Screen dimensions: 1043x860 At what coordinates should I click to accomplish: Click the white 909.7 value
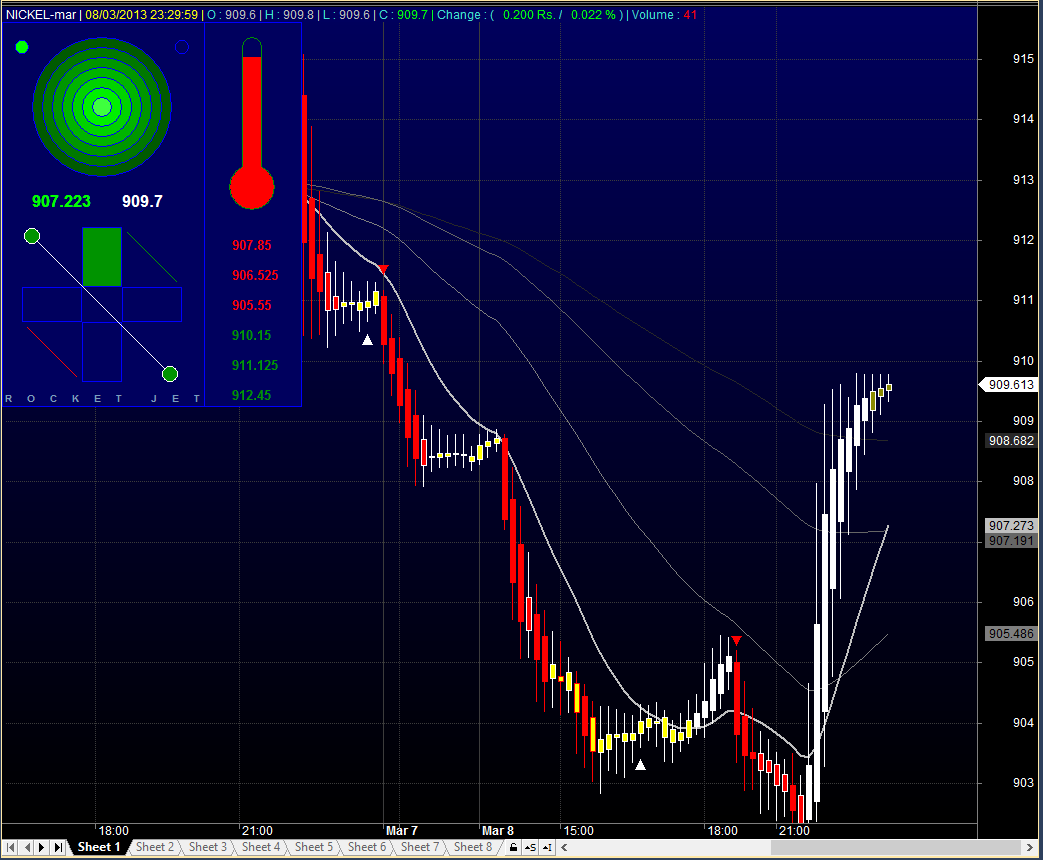pos(142,201)
